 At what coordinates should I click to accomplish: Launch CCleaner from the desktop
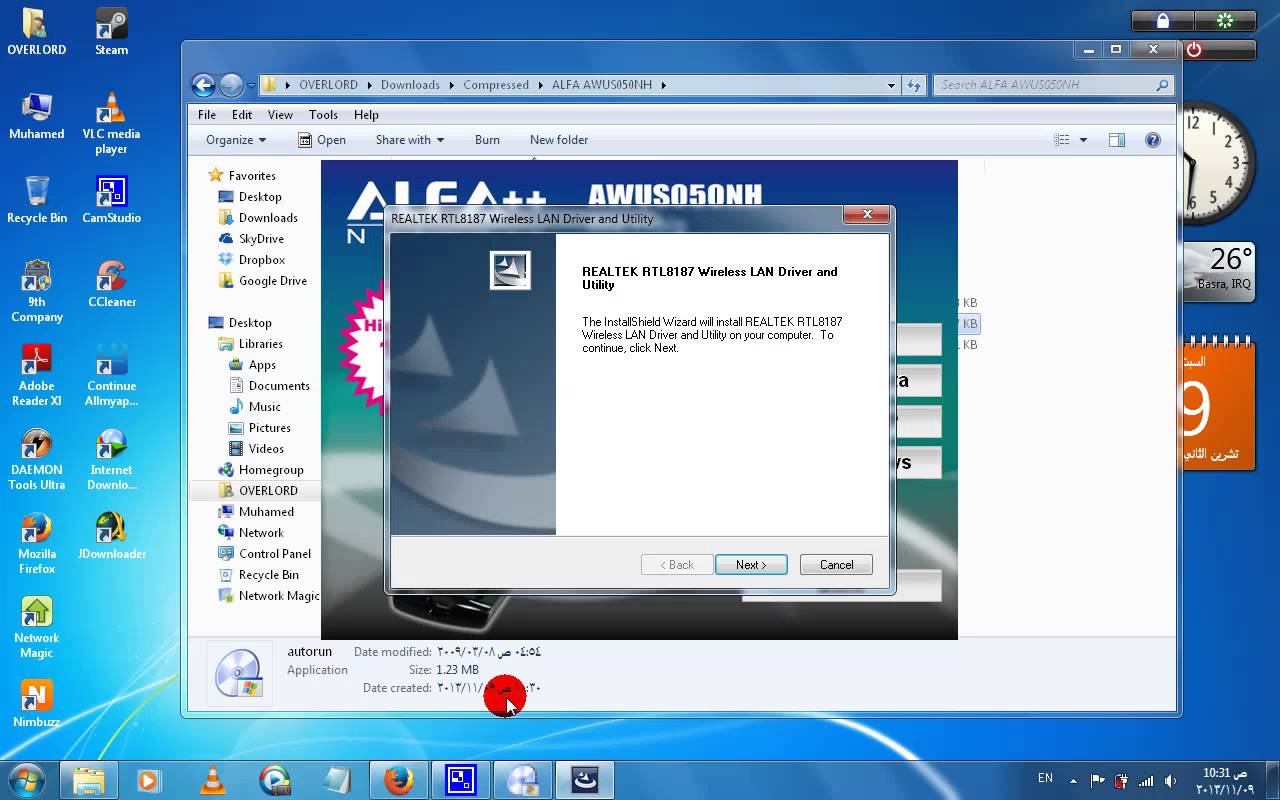111,284
